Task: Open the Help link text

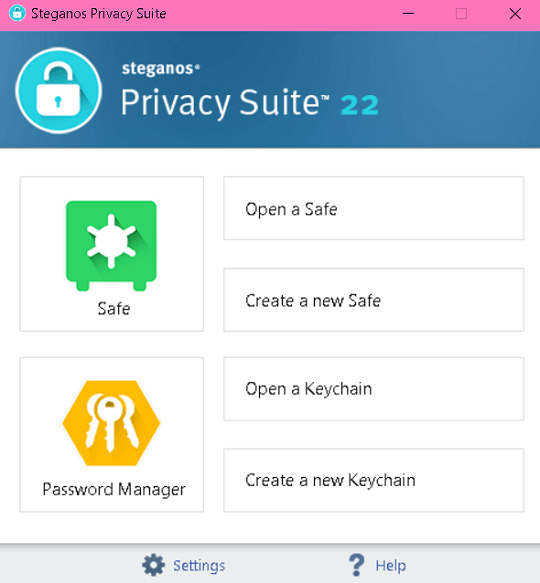Action: point(390,566)
